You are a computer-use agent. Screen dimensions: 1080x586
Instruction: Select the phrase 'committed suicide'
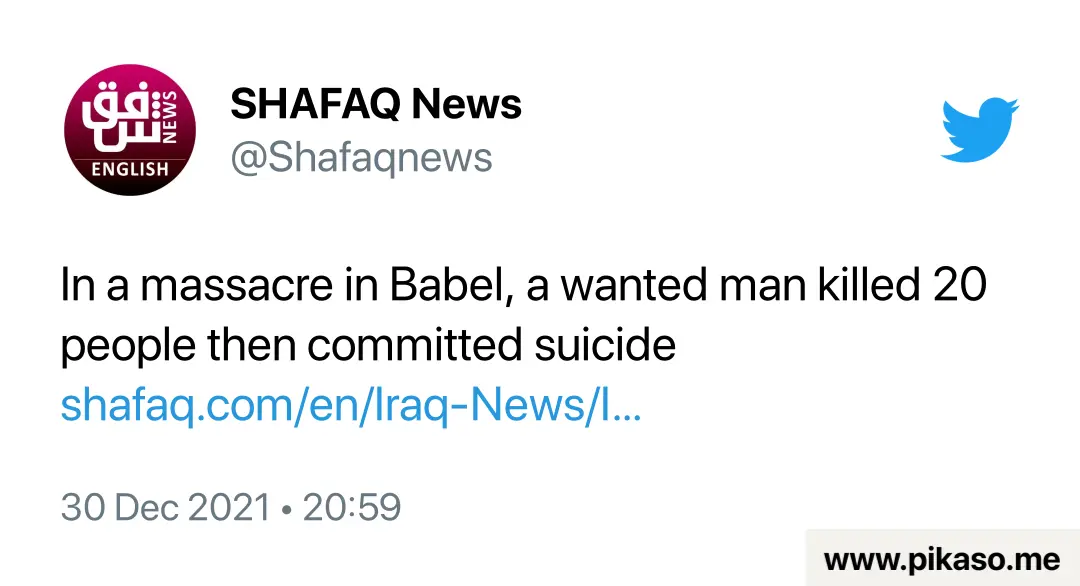(x=491, y=344)
